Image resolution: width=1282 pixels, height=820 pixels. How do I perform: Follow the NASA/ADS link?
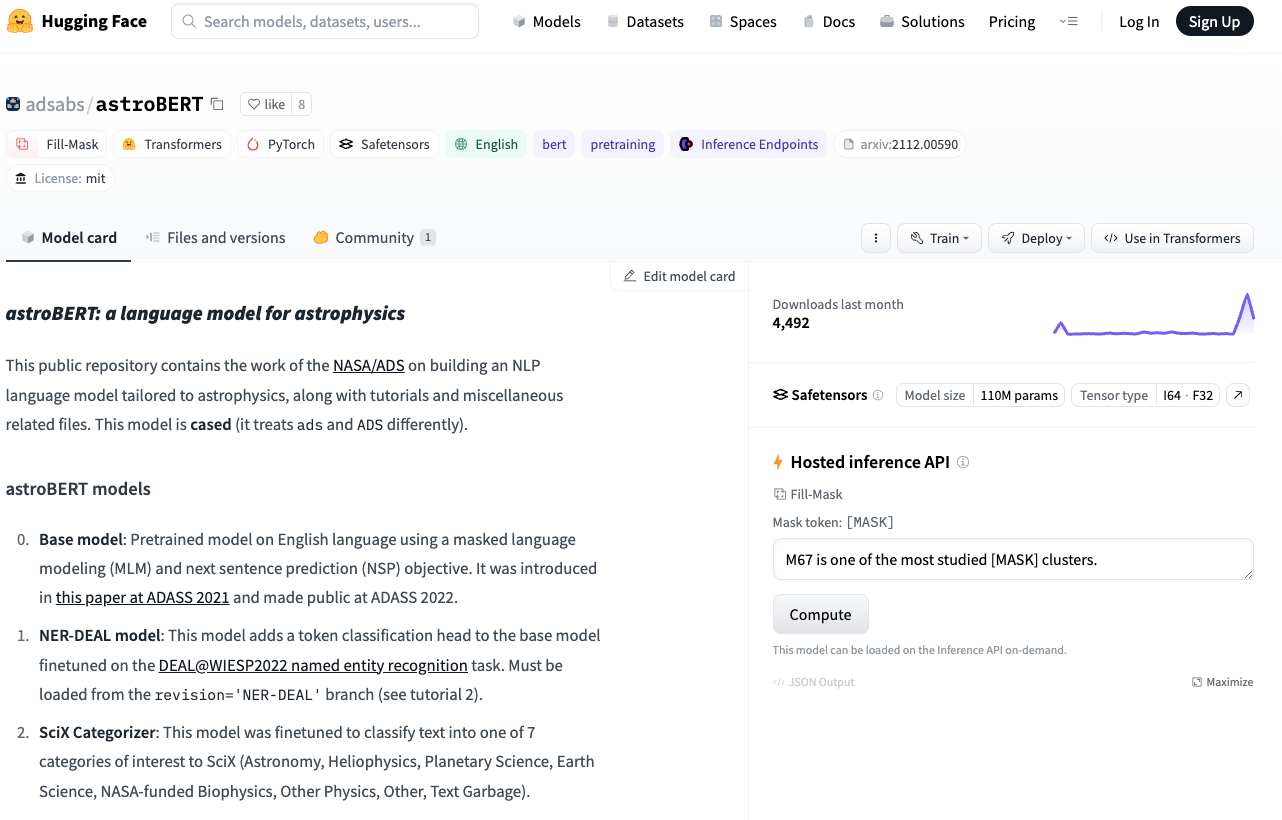pos(368,365)
